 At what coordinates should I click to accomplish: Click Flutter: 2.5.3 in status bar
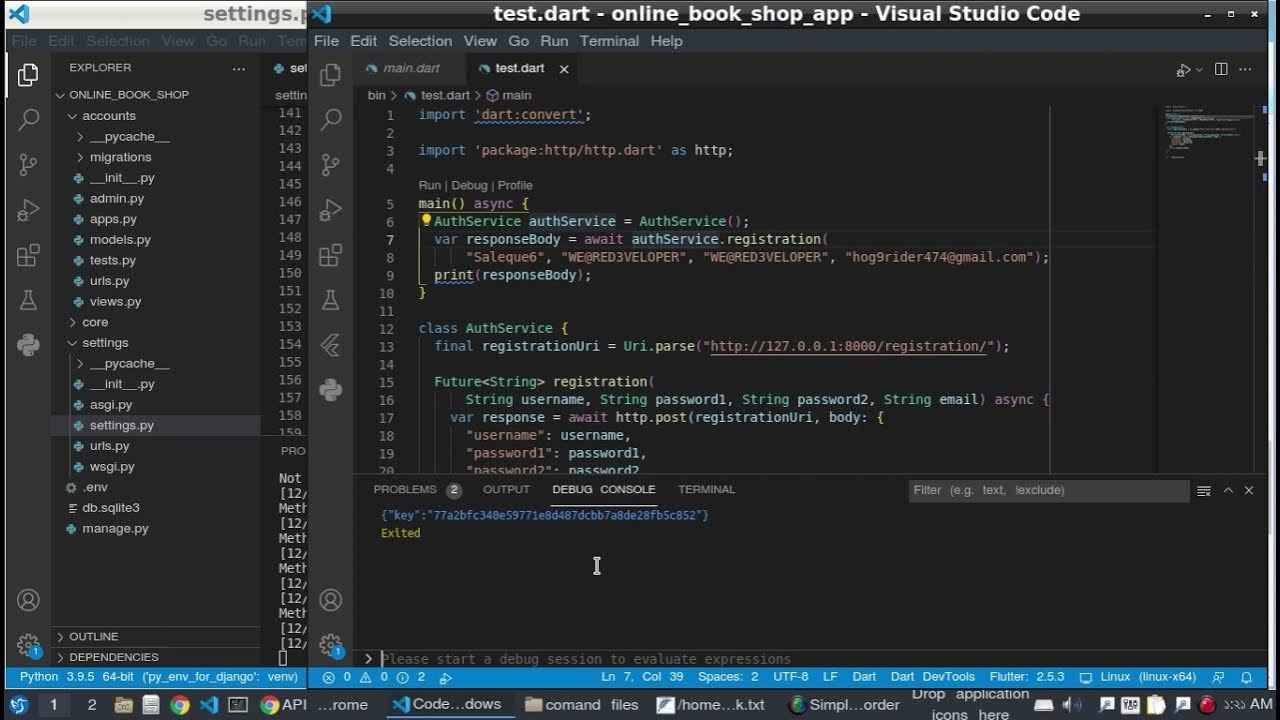click(x=1027, y=677)
